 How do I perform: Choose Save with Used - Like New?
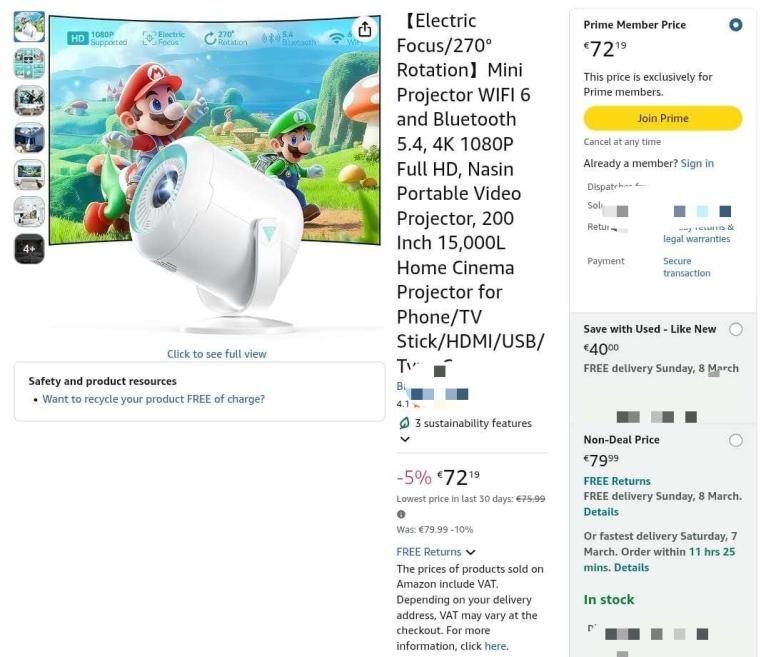pos(736,329)
